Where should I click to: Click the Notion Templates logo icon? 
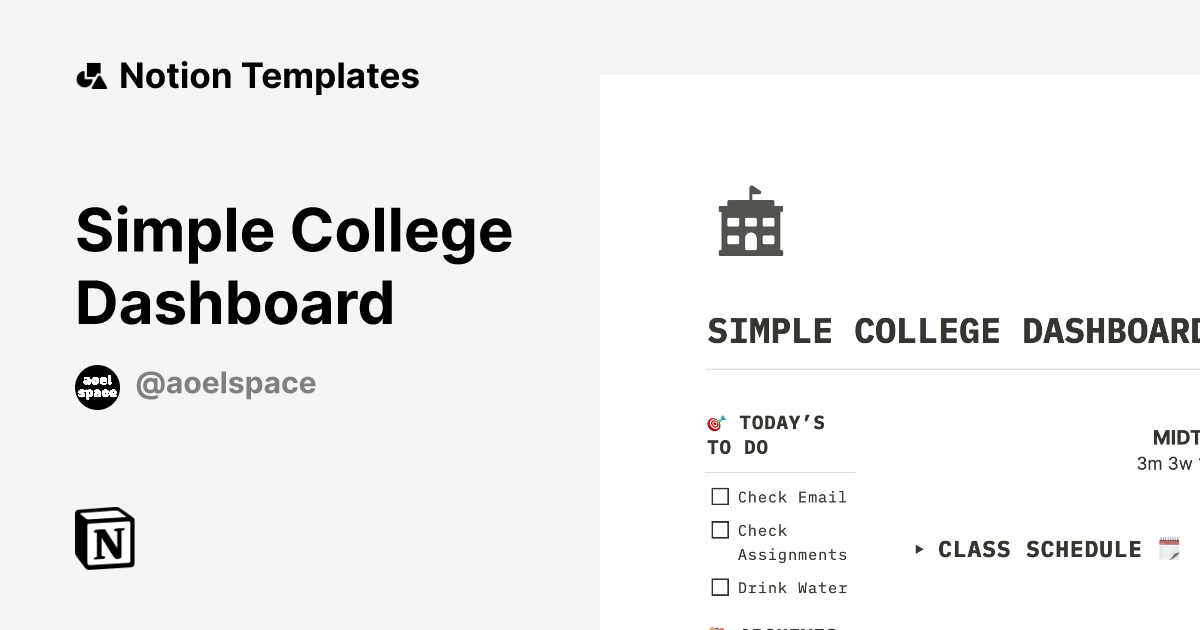pos(92,75)
